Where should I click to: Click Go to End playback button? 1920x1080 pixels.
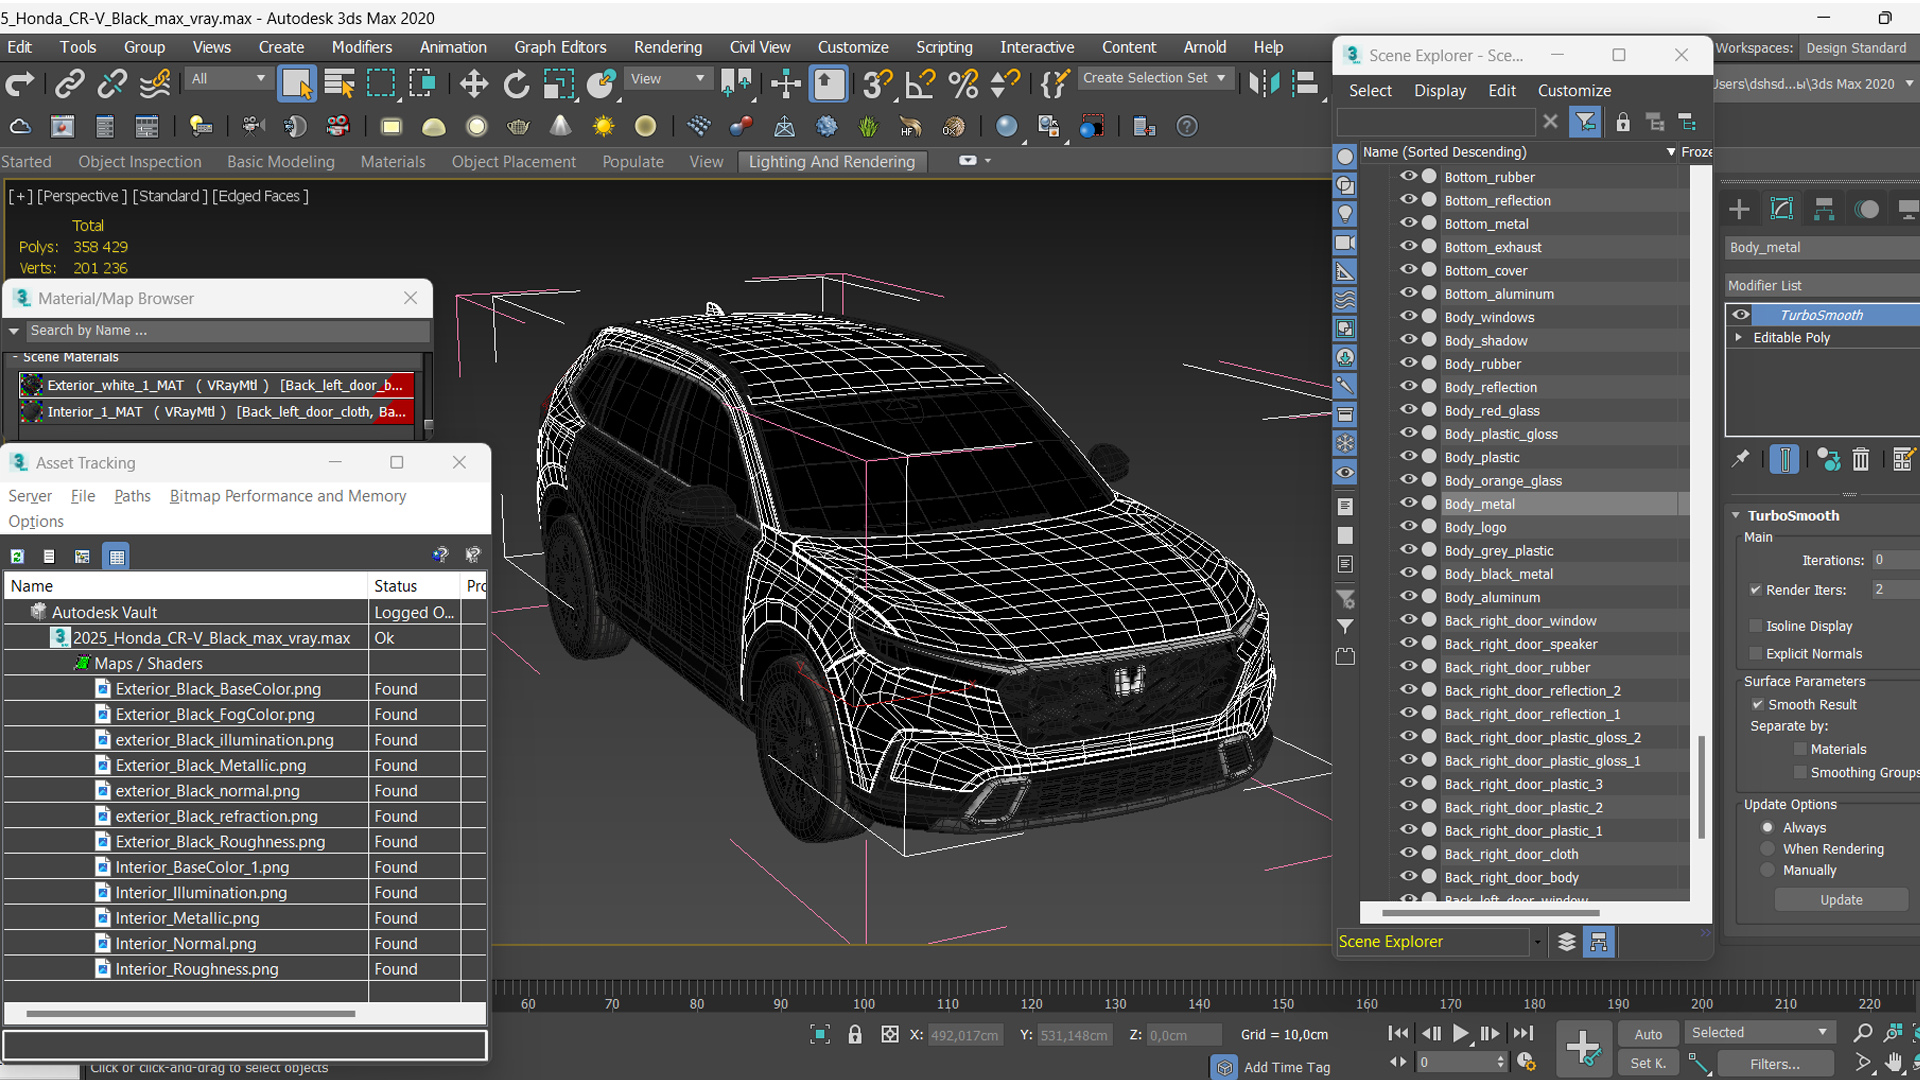[1522, 1033]
